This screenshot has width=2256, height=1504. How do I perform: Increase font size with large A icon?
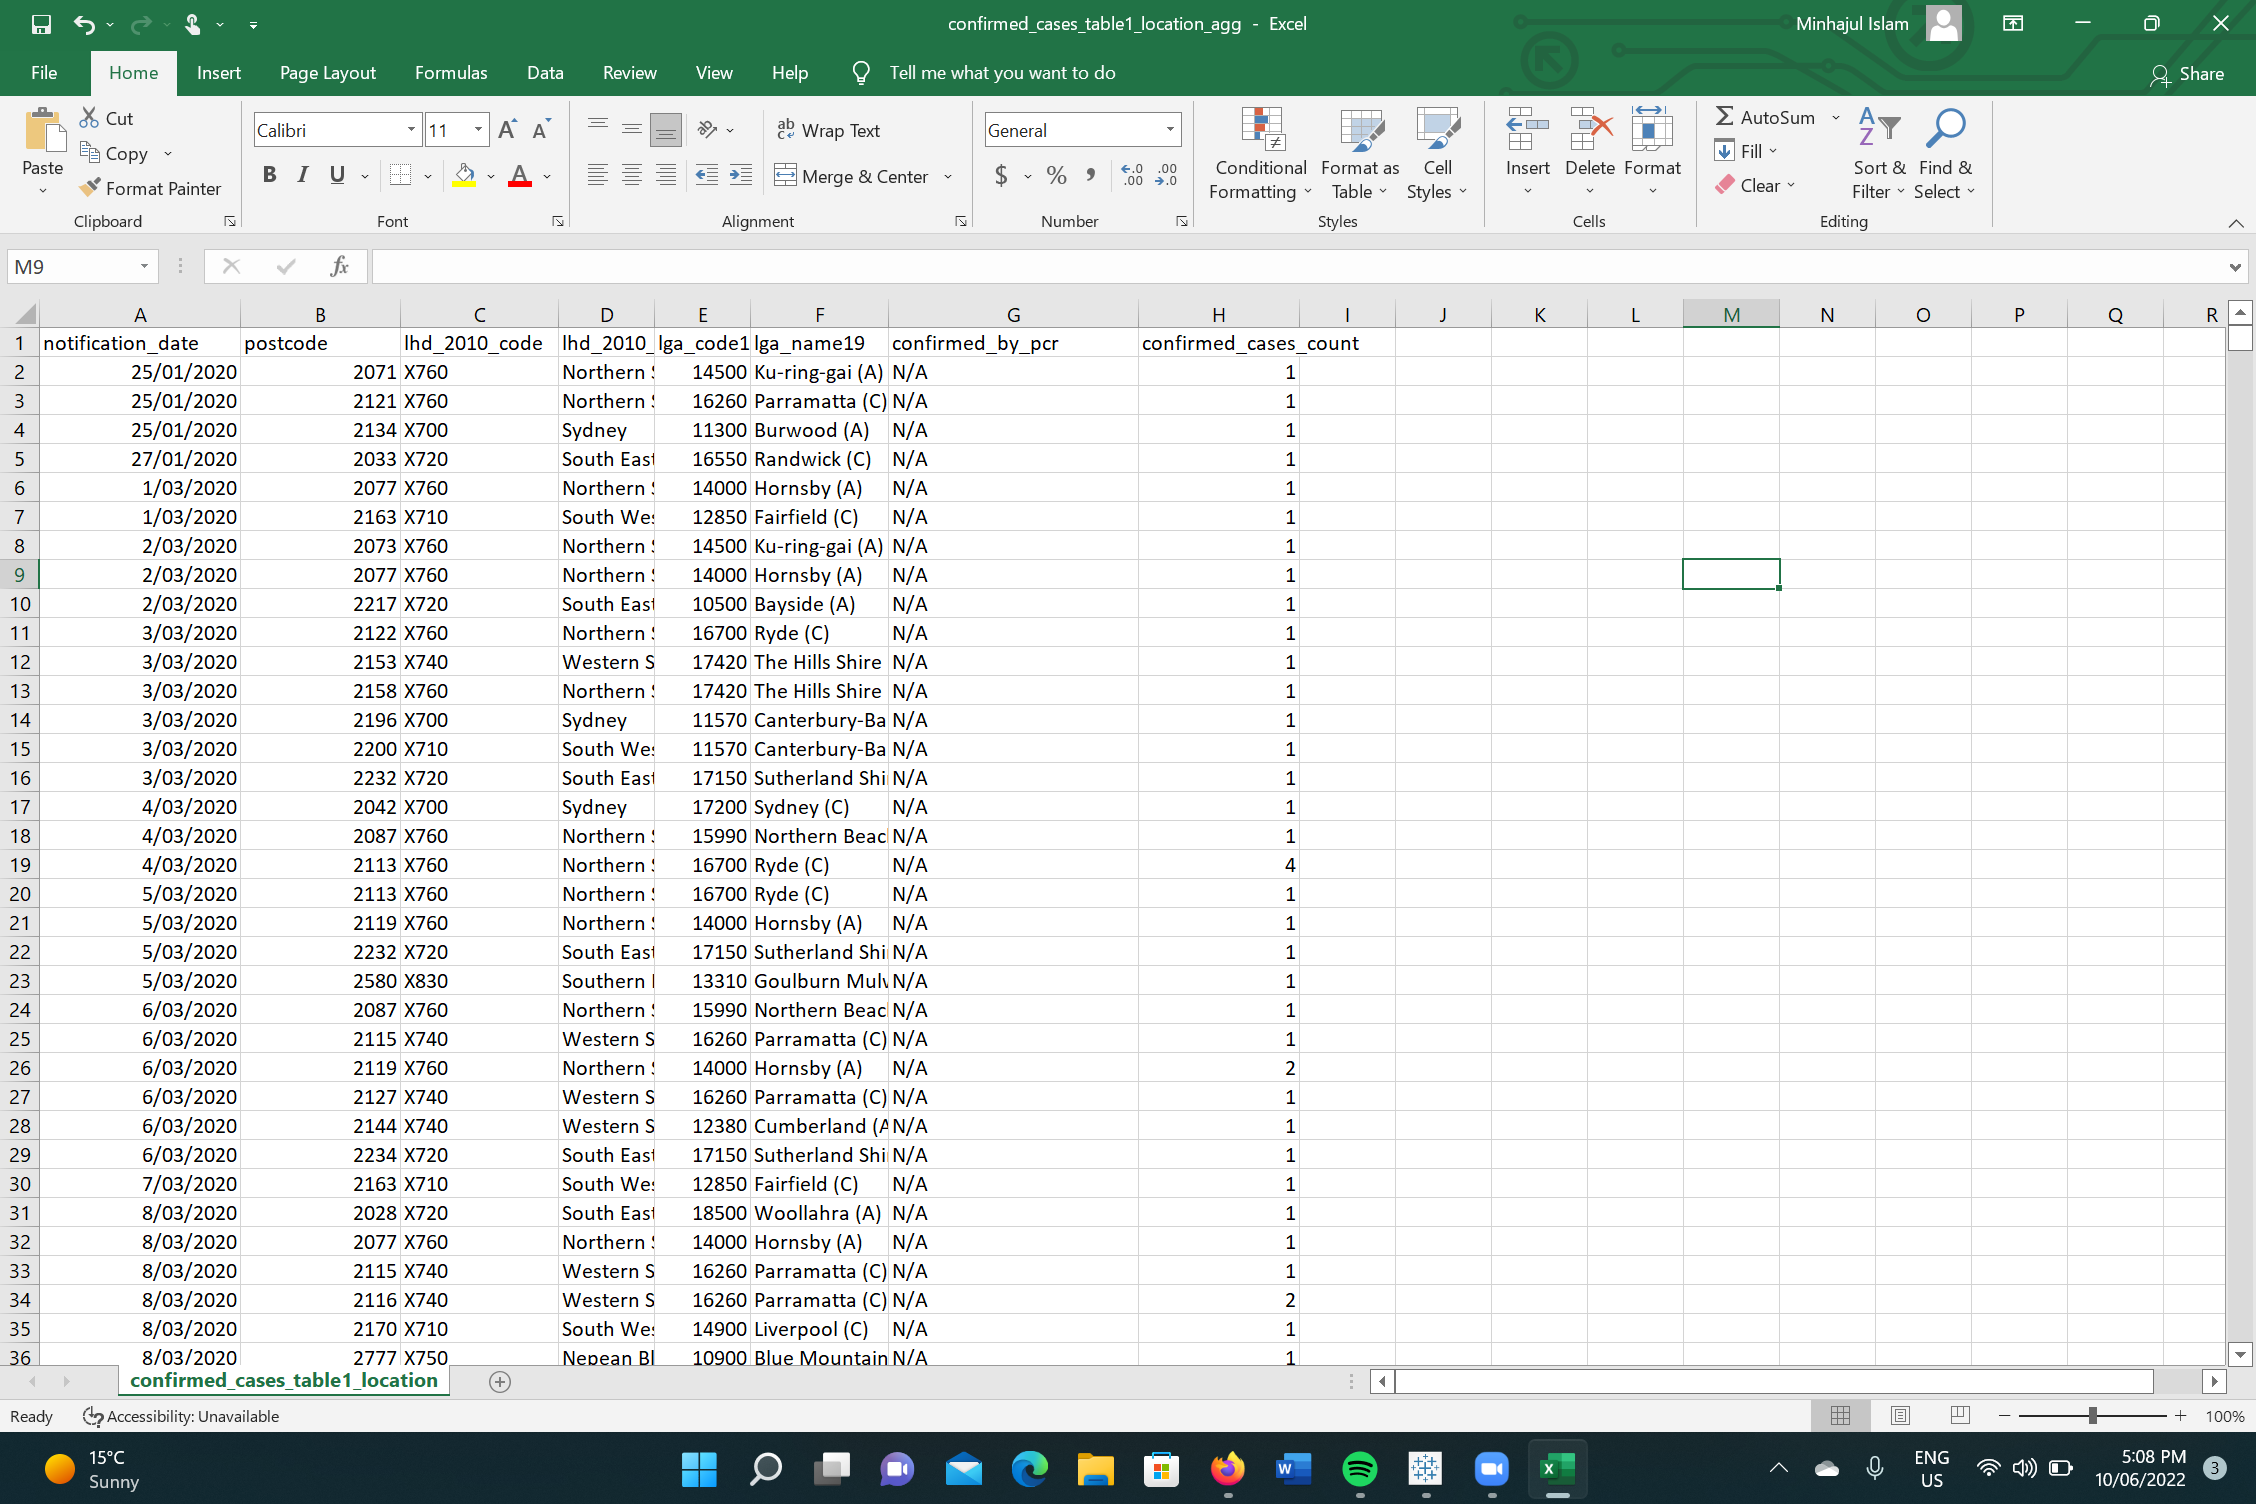pos(508,130)
